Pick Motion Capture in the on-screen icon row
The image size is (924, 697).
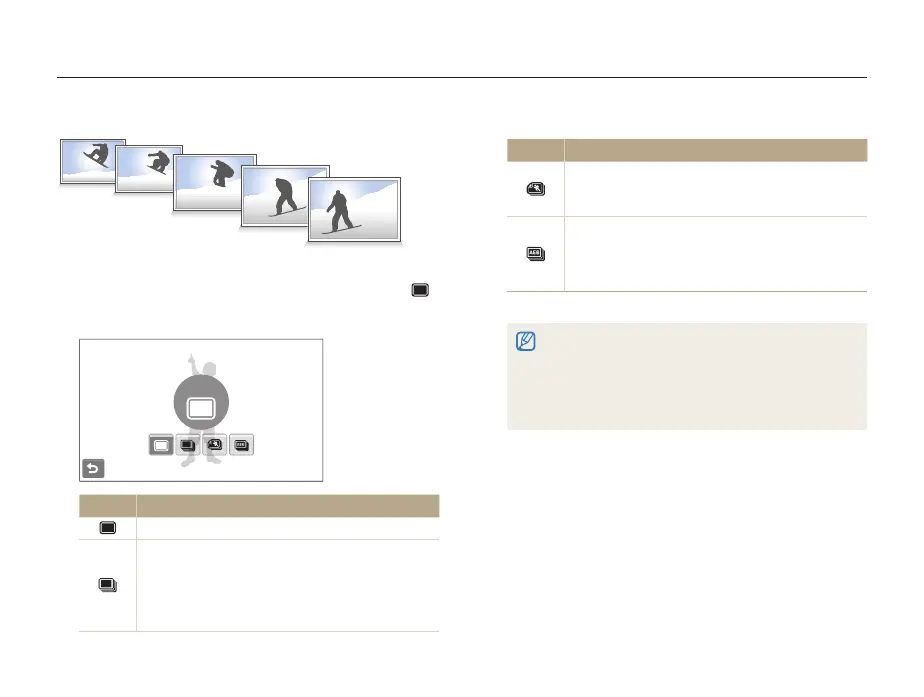click(215, 445)
